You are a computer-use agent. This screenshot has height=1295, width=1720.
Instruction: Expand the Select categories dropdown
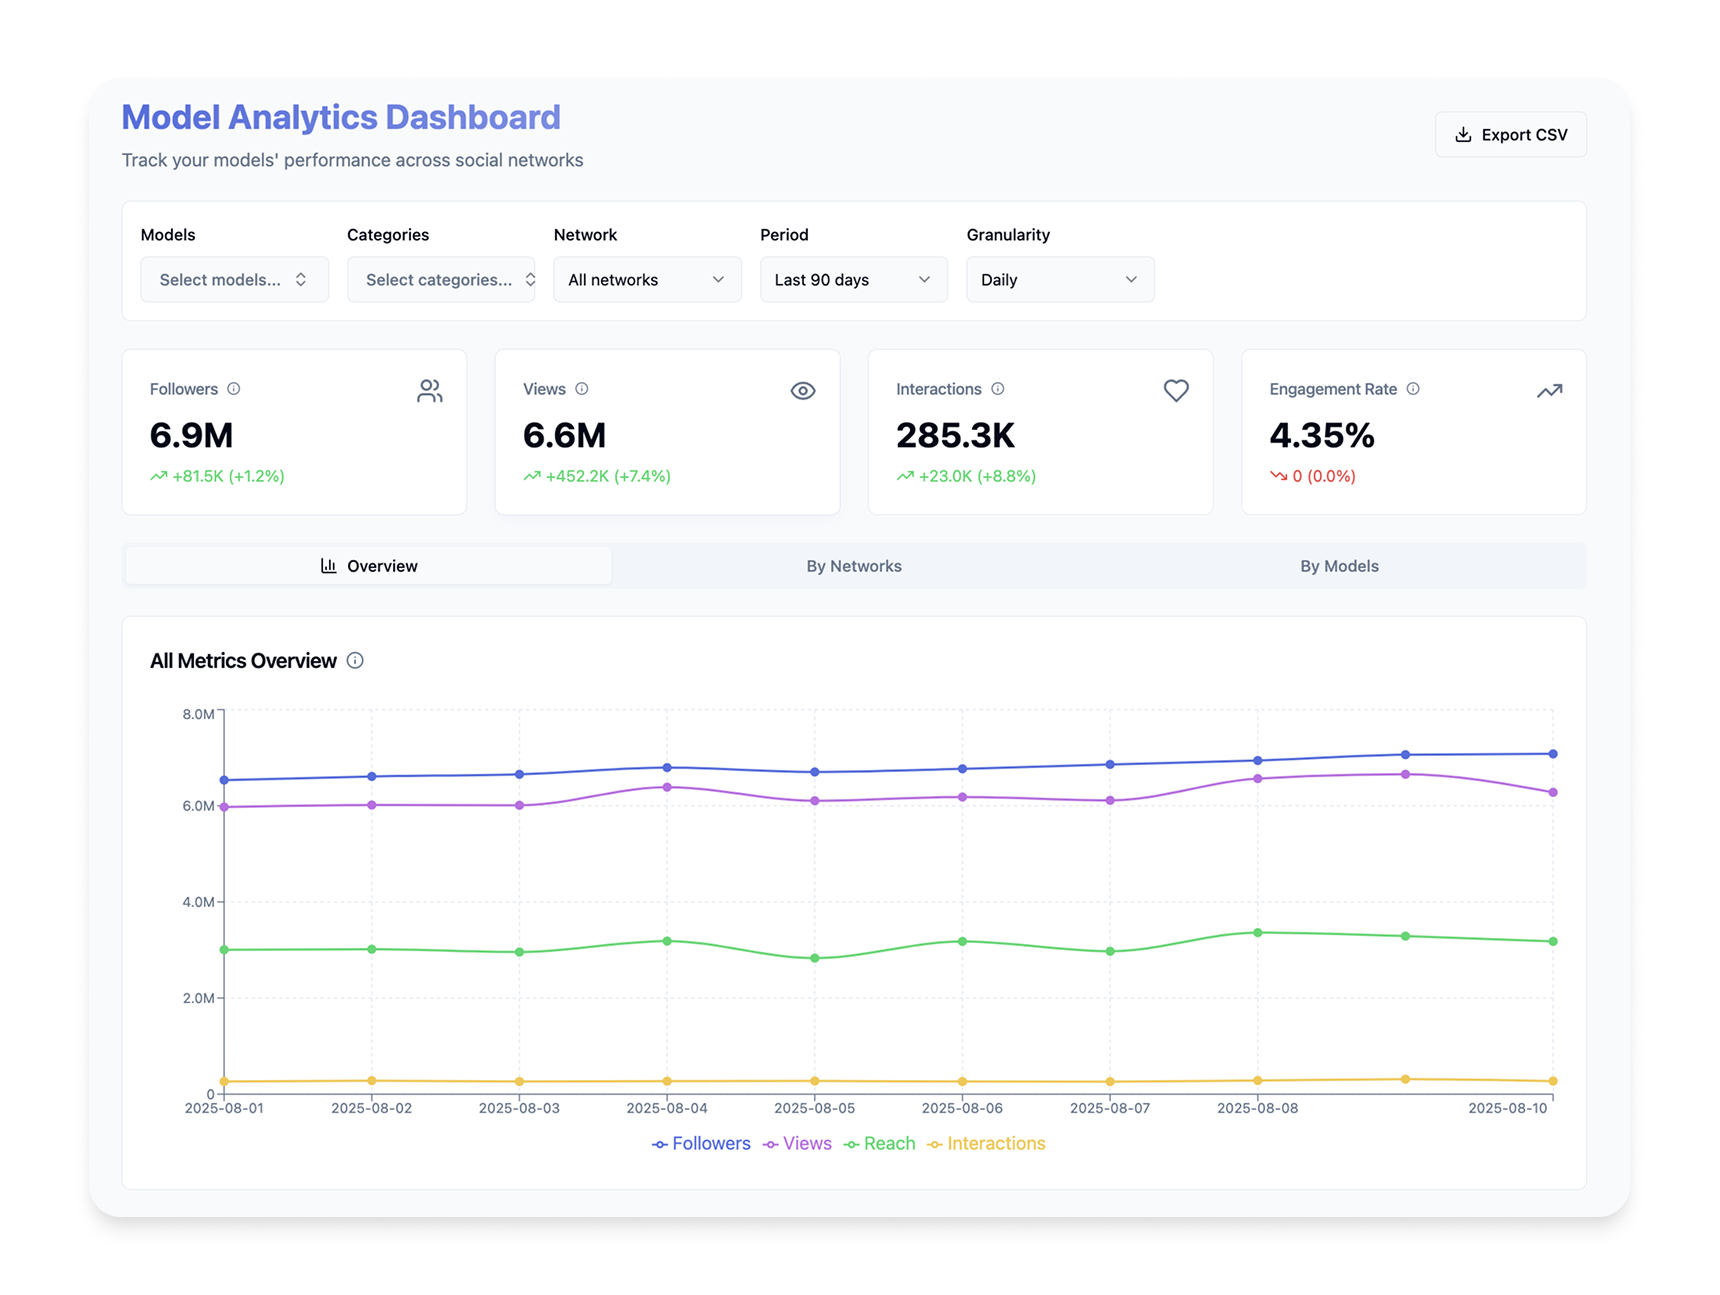click(441, 280)
